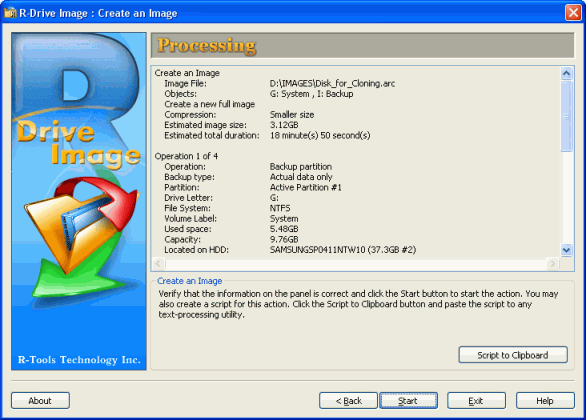
Task: Click the file system value NTFS
Action: tap(280, 208)
